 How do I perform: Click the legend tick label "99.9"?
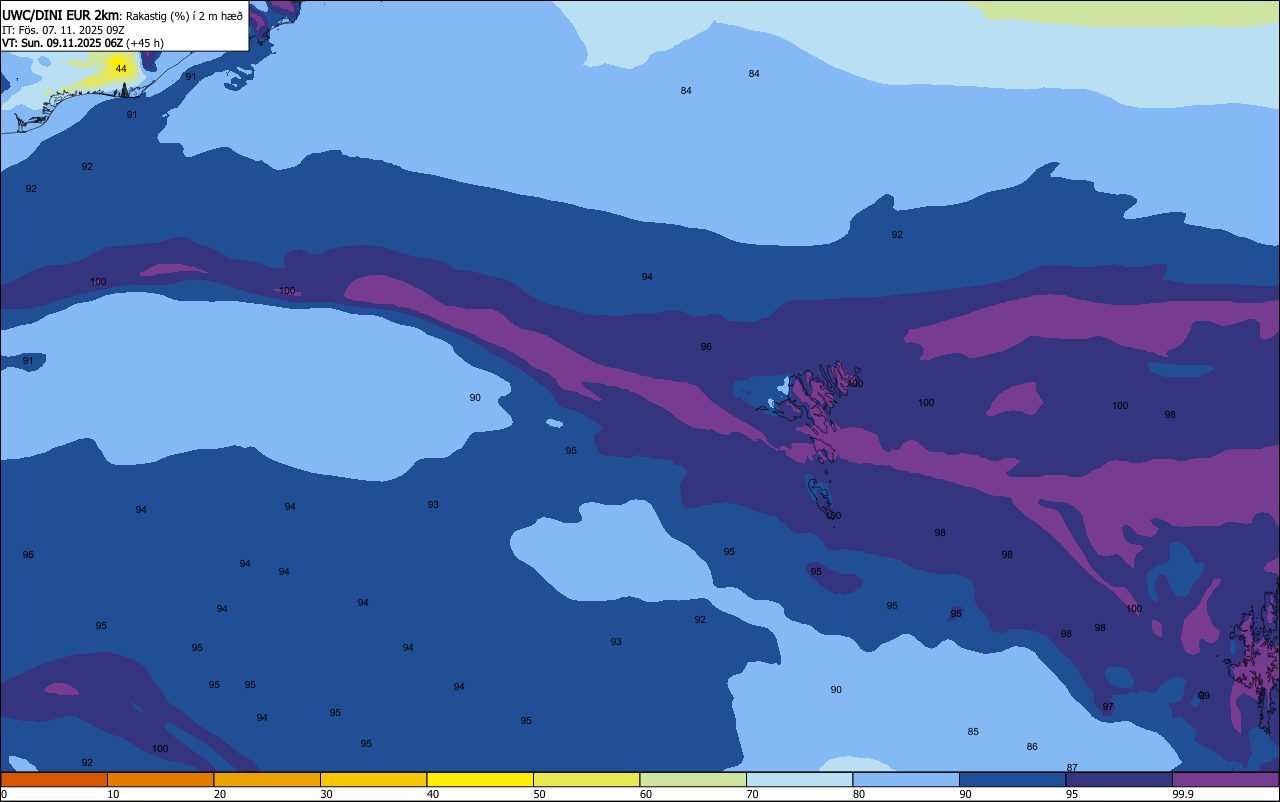pos(1183,794)
